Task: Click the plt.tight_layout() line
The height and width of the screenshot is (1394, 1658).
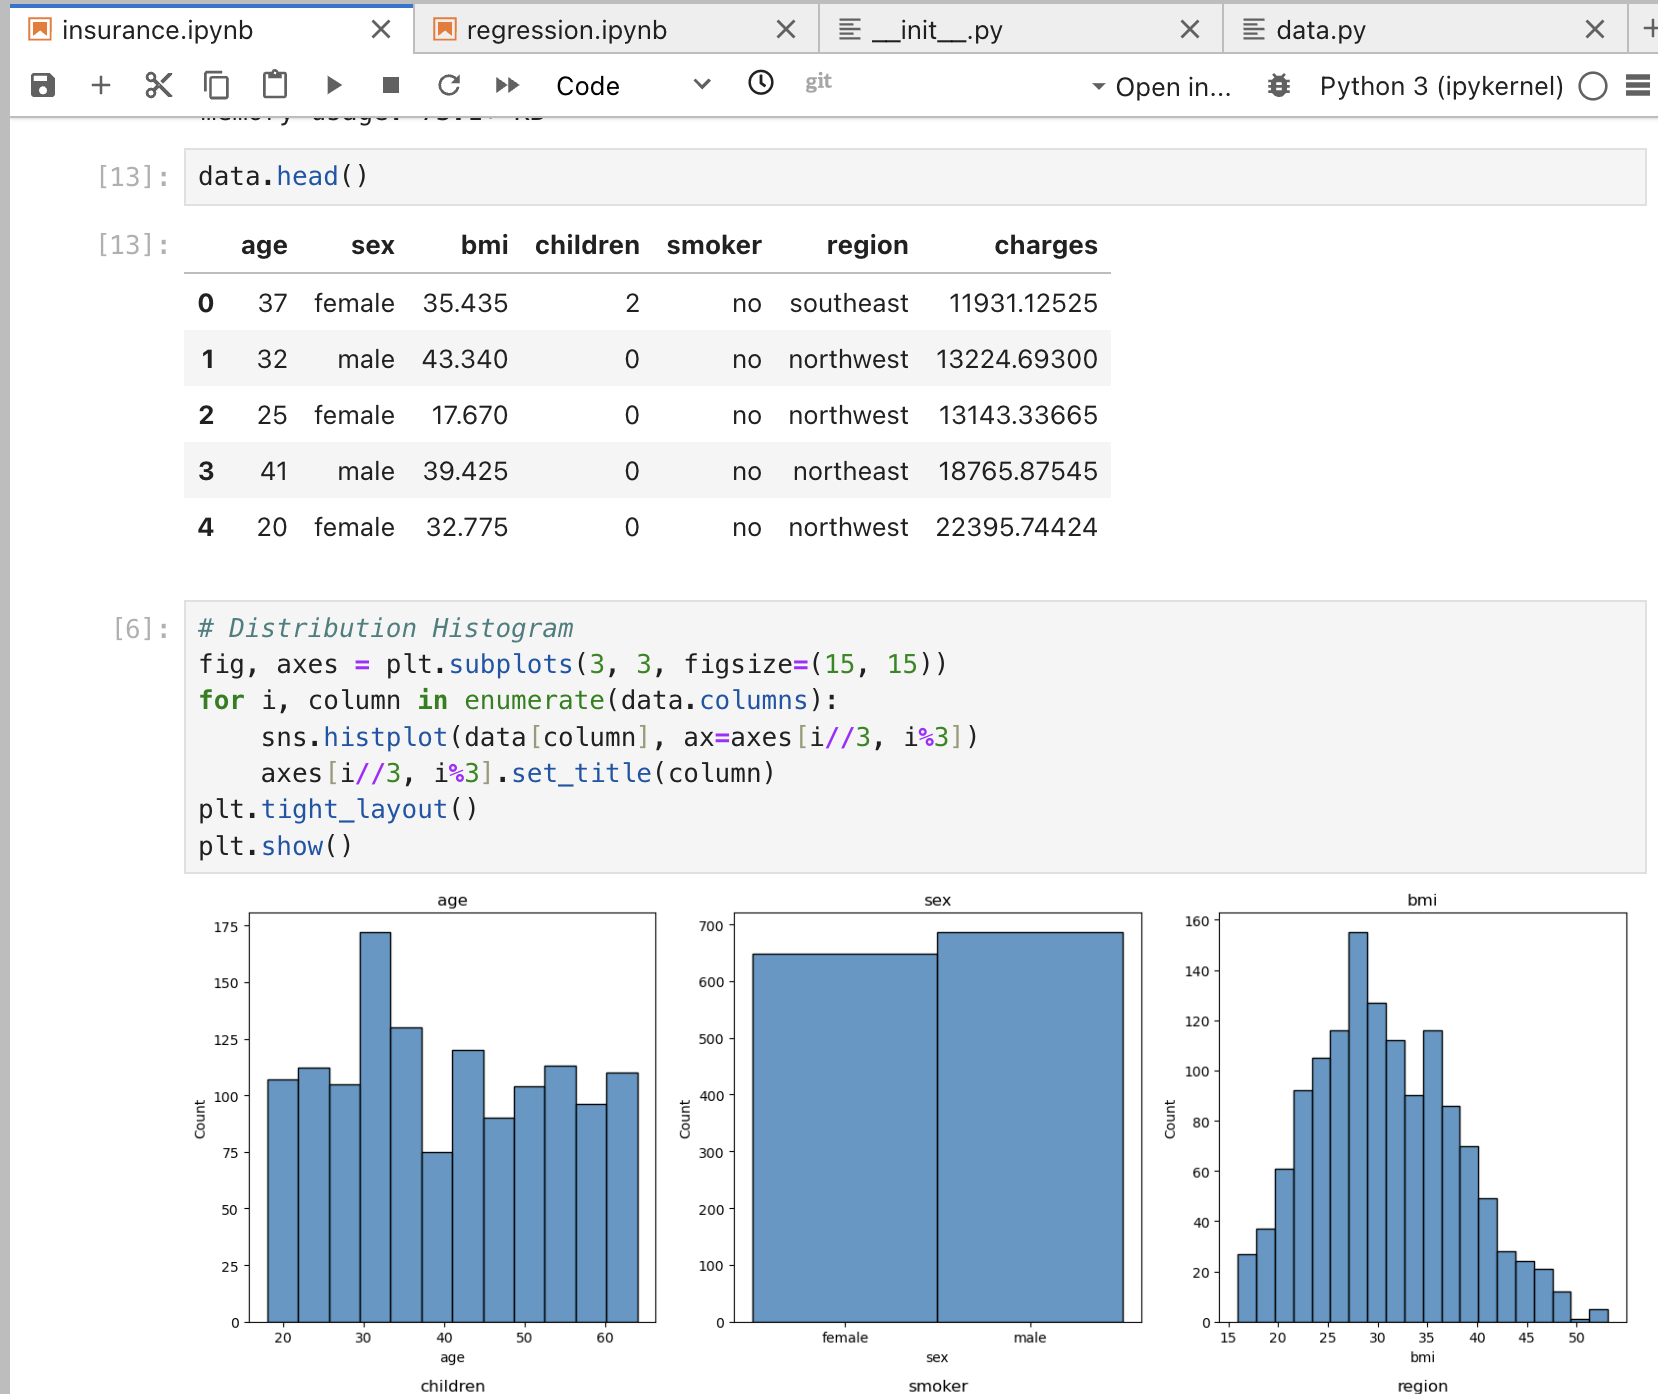Action: [x=338, y=809]
